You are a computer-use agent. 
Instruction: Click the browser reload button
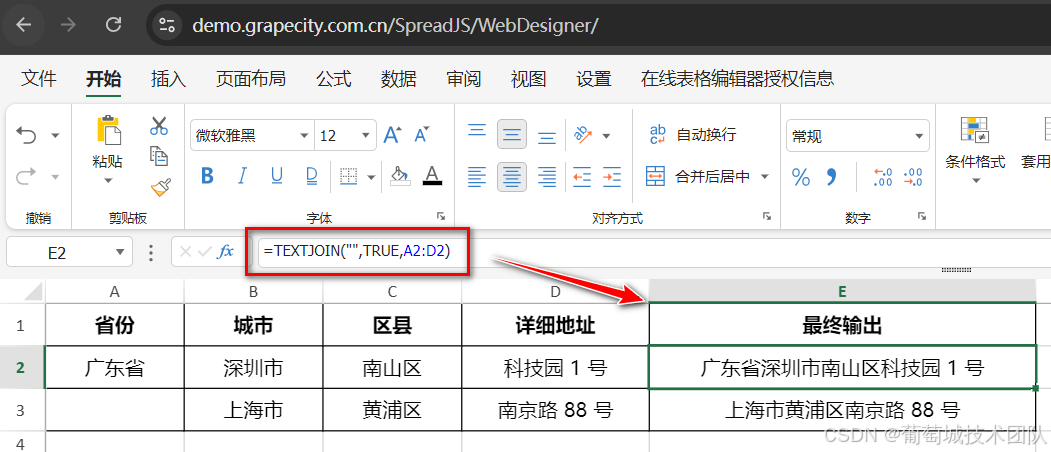click(x=114, y=25)
